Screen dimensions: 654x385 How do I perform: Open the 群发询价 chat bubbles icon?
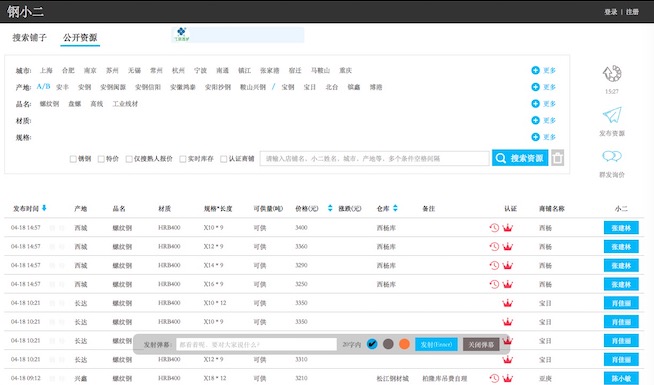tap(612, 156)
